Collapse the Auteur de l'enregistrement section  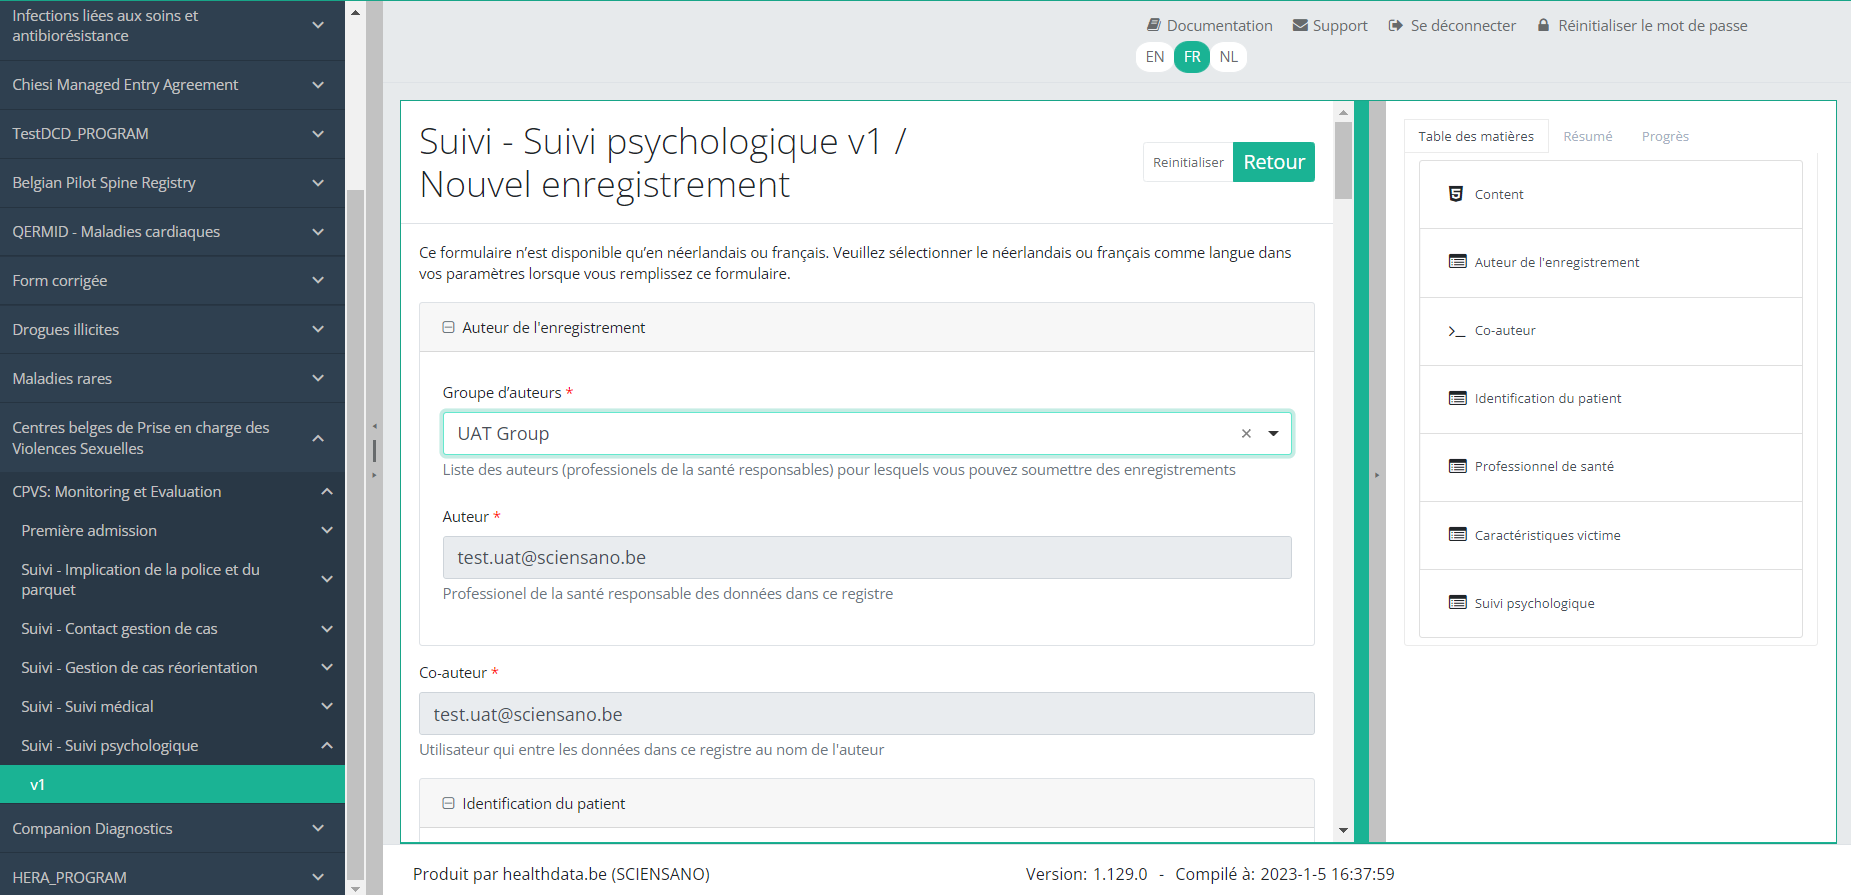449,328
